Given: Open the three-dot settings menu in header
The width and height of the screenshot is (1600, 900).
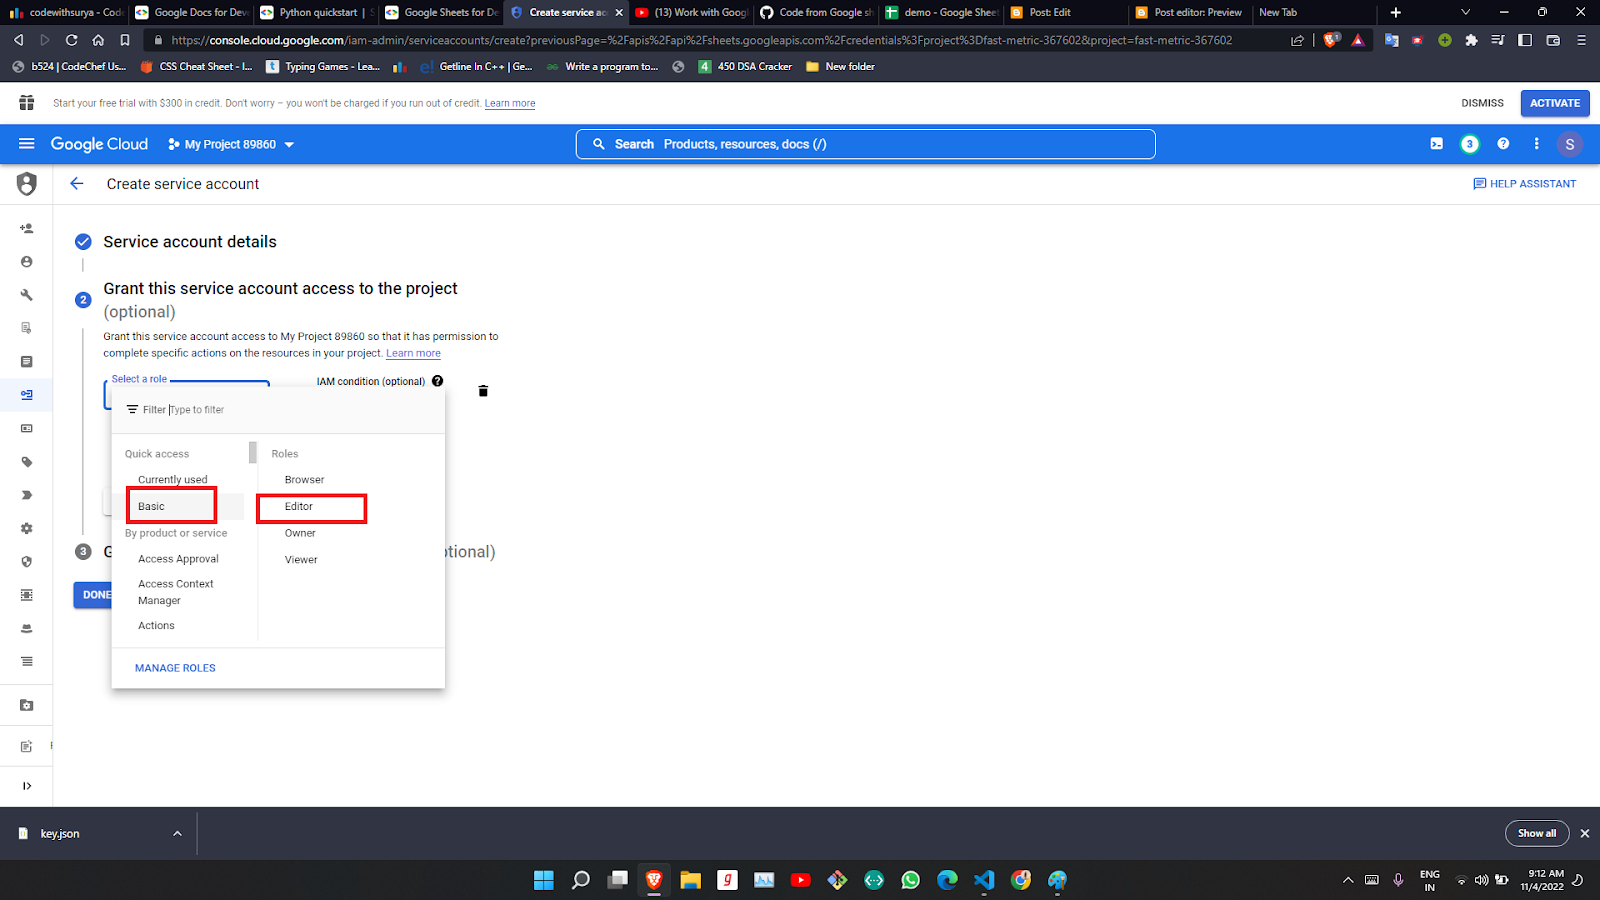Looking at the screenshot, I should click(x=1536, y=144).
